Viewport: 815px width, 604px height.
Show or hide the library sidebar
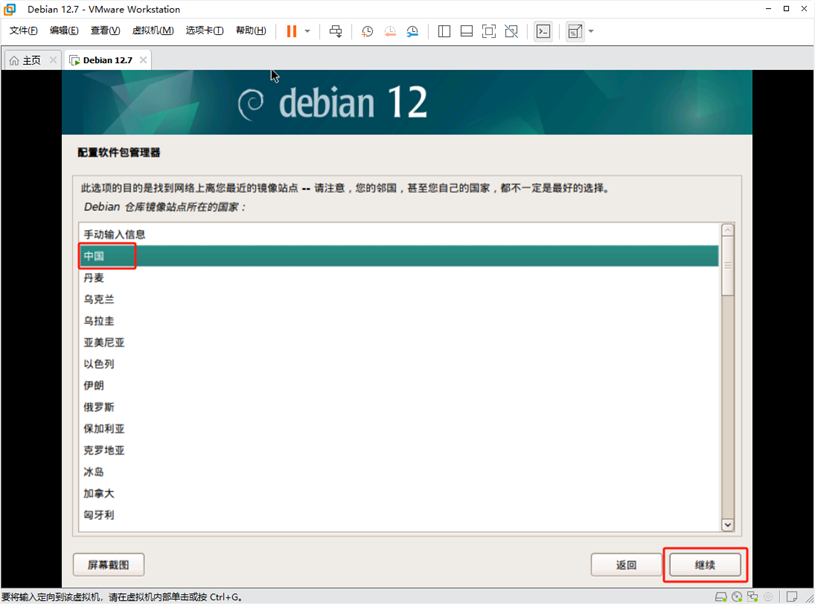point(444,31)
